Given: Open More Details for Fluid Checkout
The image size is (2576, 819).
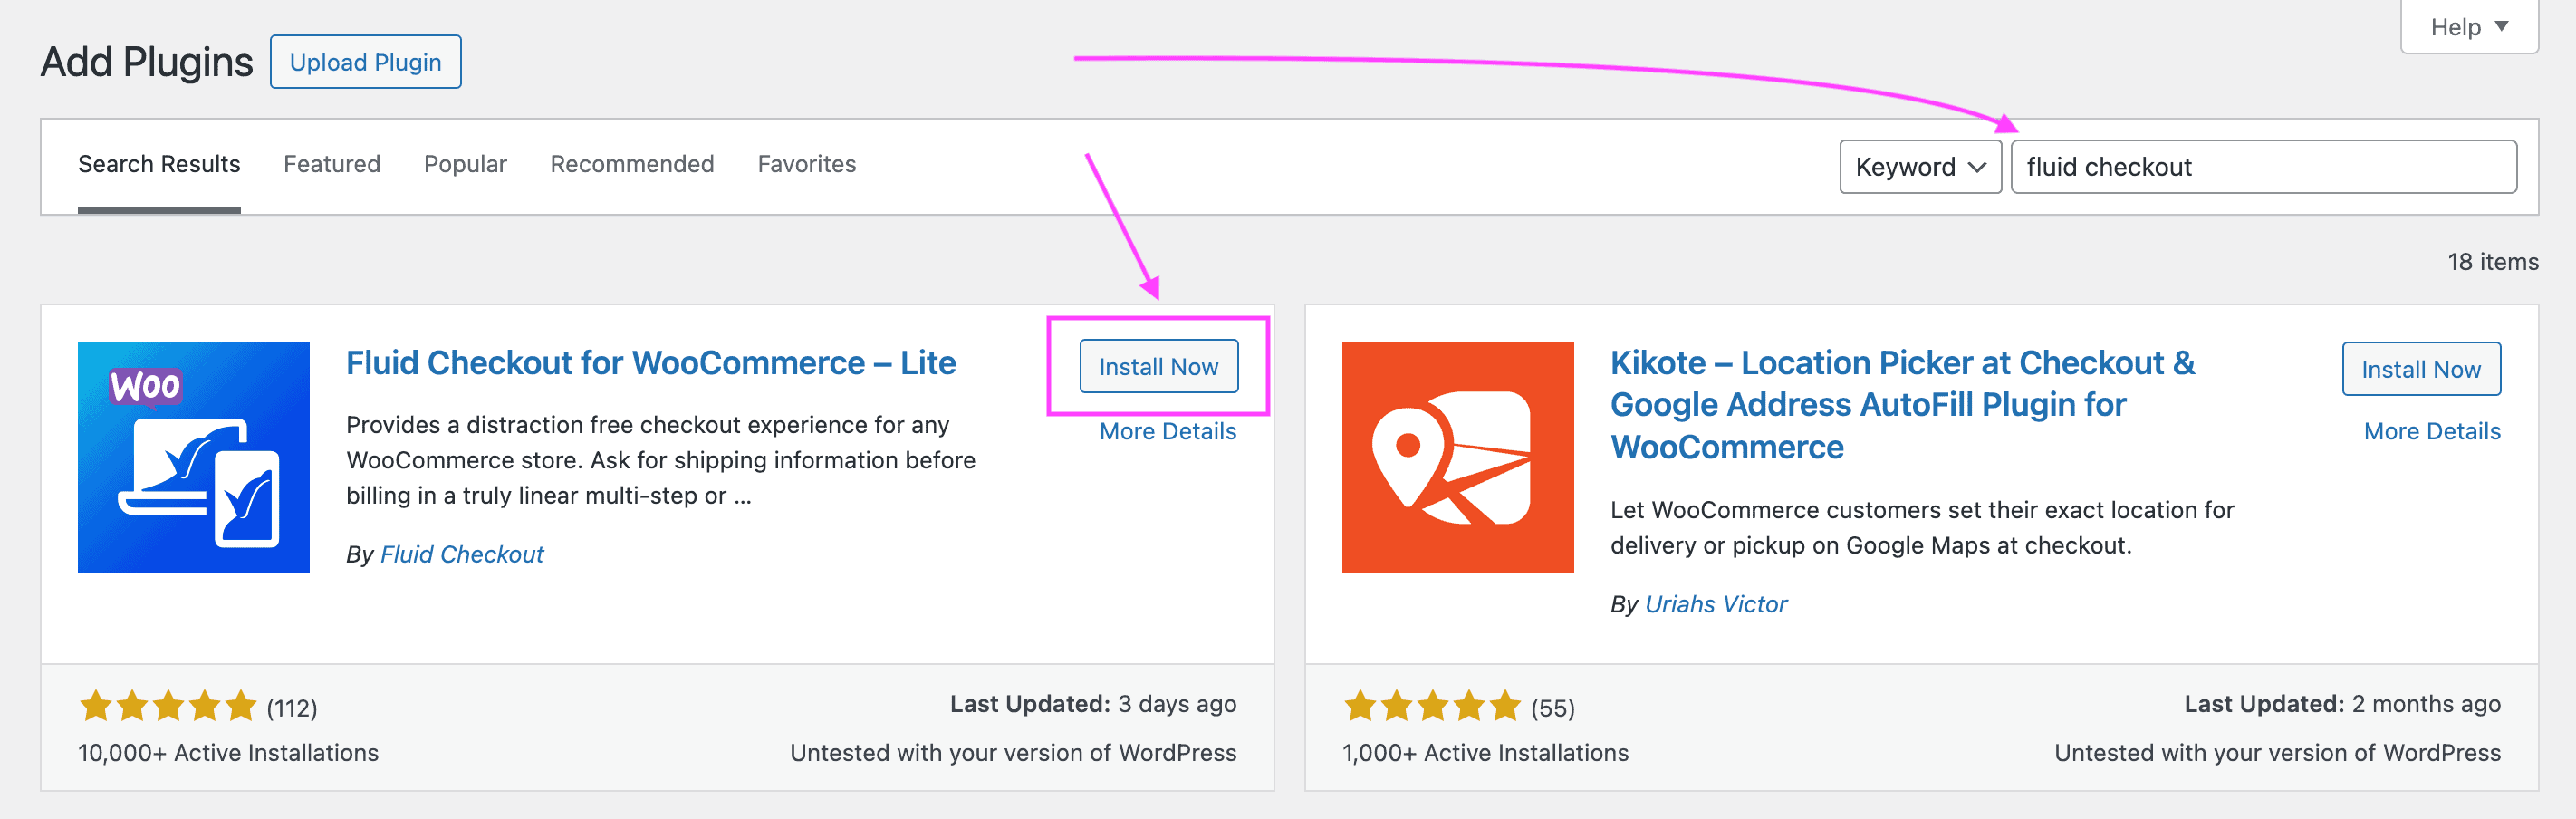Looking at the screenshot, I should 1167,431.
